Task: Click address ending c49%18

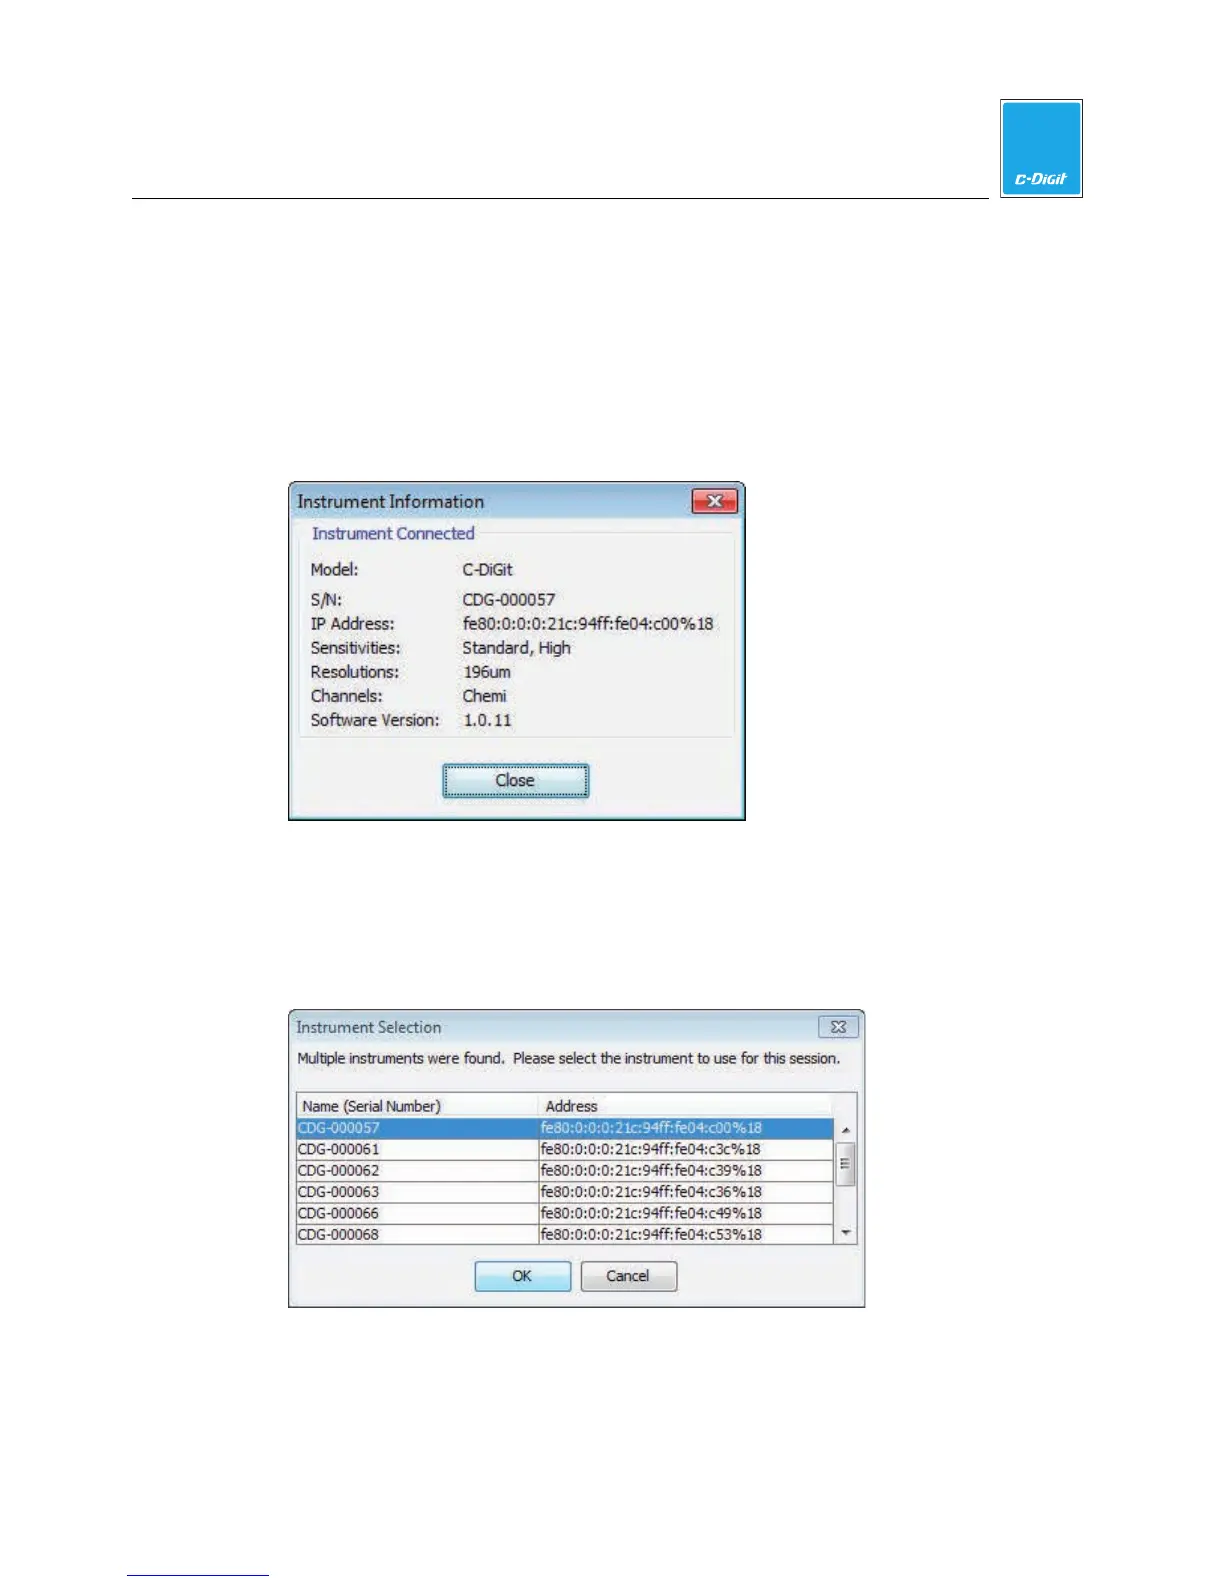Action: point(651,1213)
